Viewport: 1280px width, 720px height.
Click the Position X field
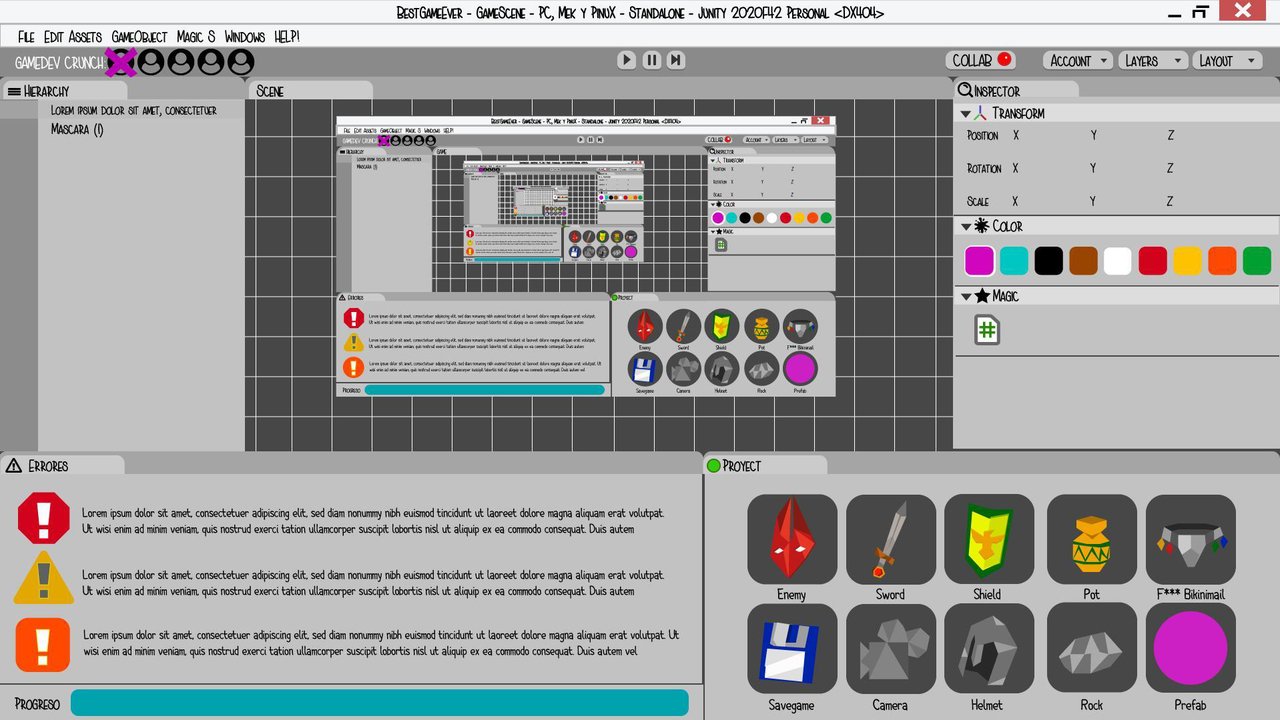(x=1016, y=135)
